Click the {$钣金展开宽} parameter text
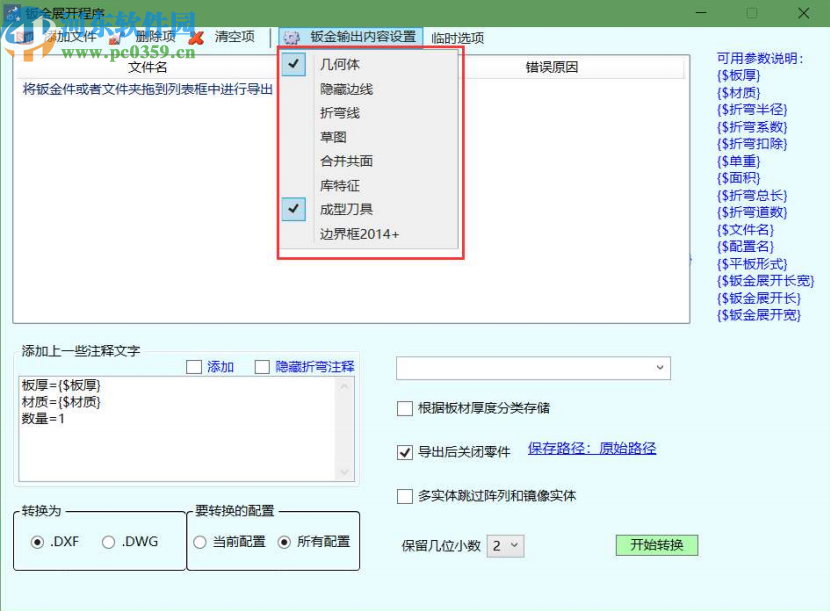Viewport: 830px width, 611px height. [x=759, y=316]
